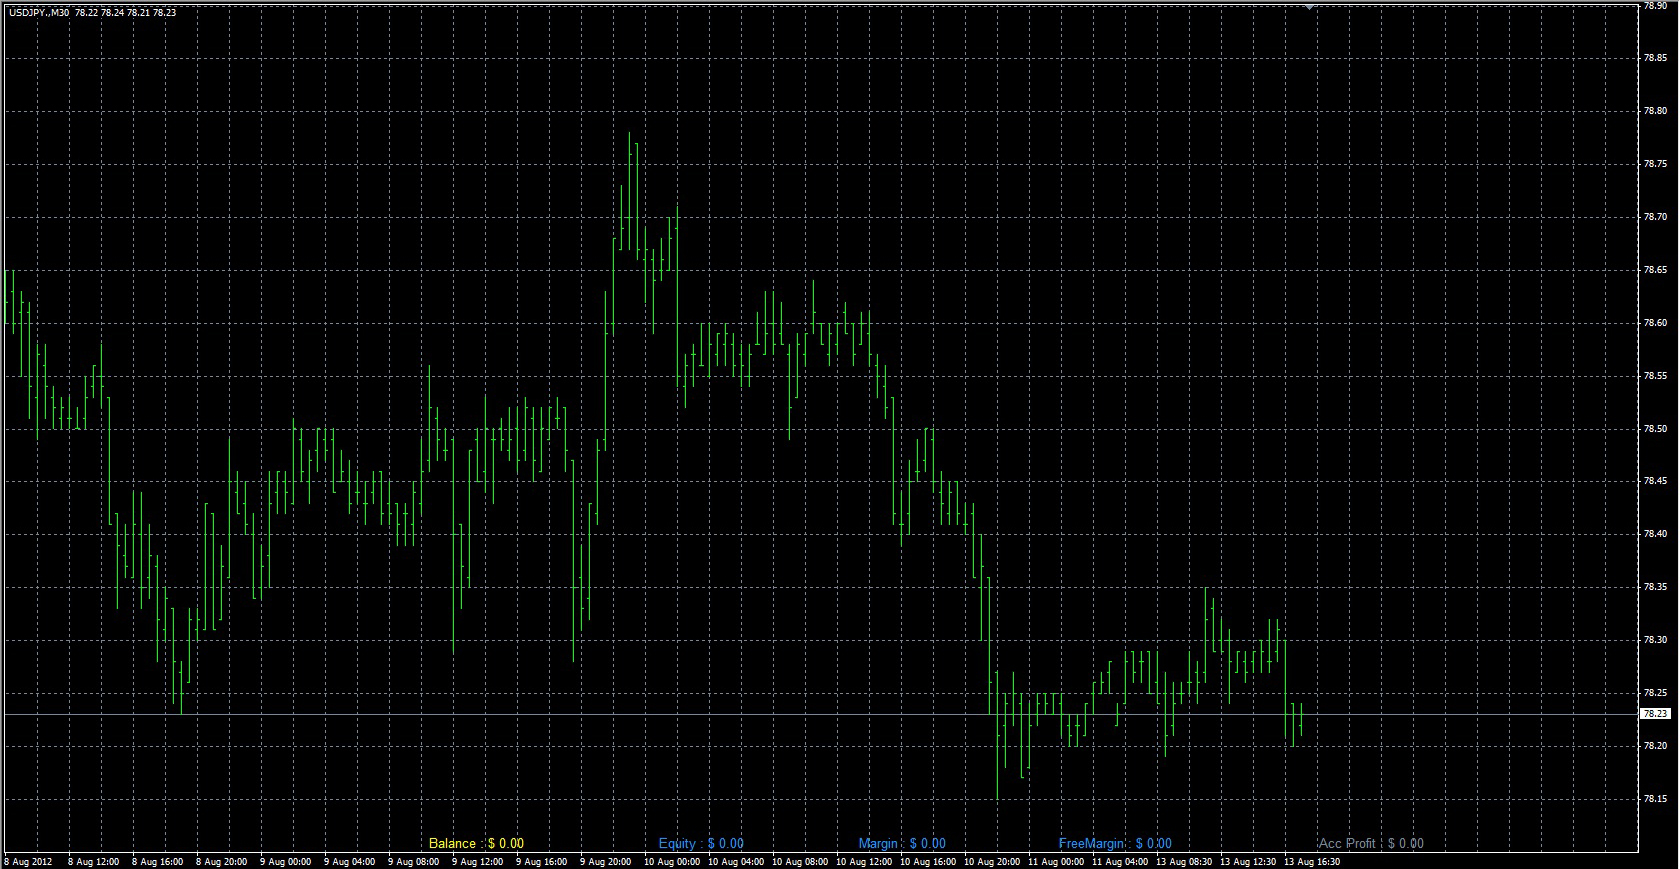Image resolution: width=1680 pixels, height=869 pixels.
Task: Click the '8 Aug 16:00' time label
Action: click(157, 861)
